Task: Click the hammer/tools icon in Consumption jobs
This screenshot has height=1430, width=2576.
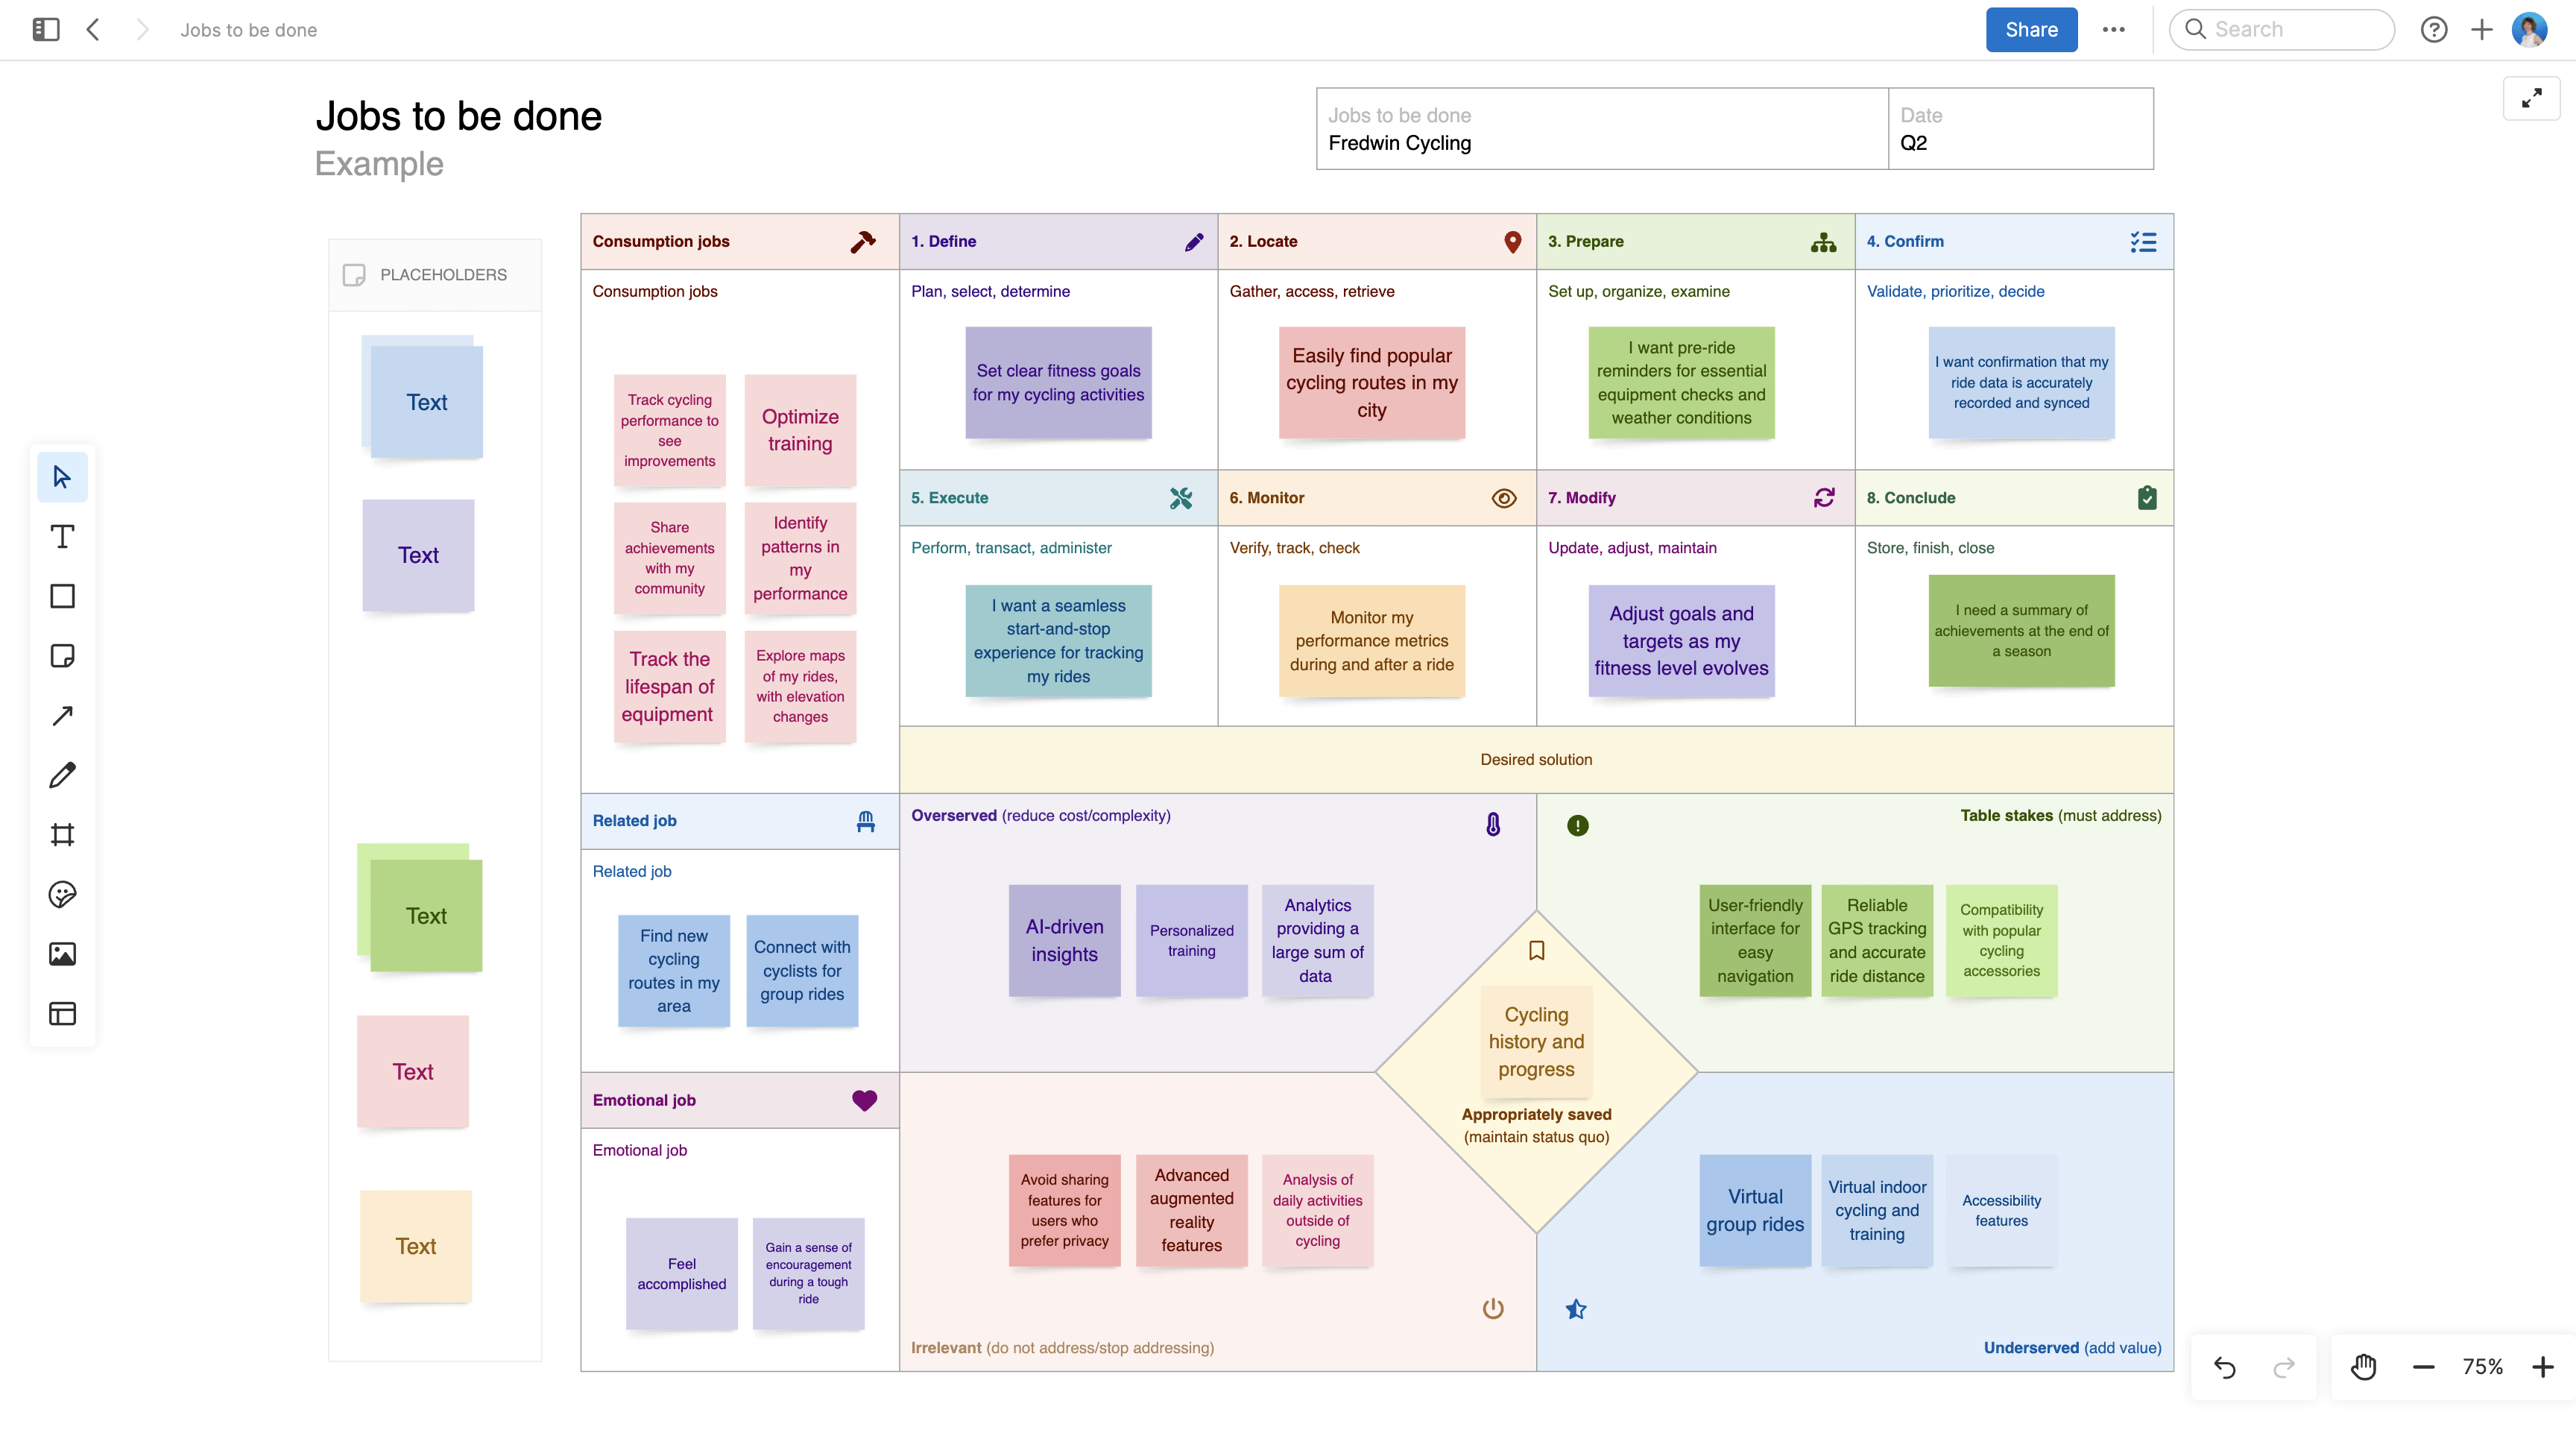Action: 864,242
